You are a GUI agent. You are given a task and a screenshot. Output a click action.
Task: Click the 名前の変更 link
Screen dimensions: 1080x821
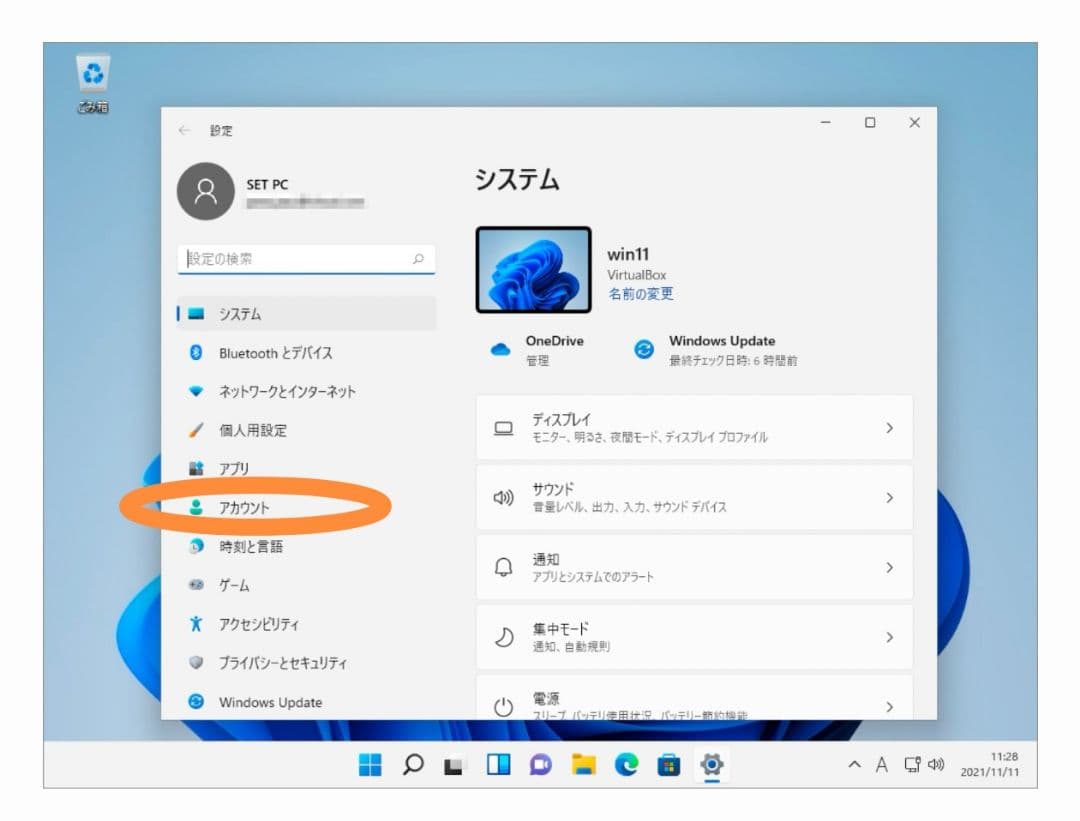tap(640, 294)
